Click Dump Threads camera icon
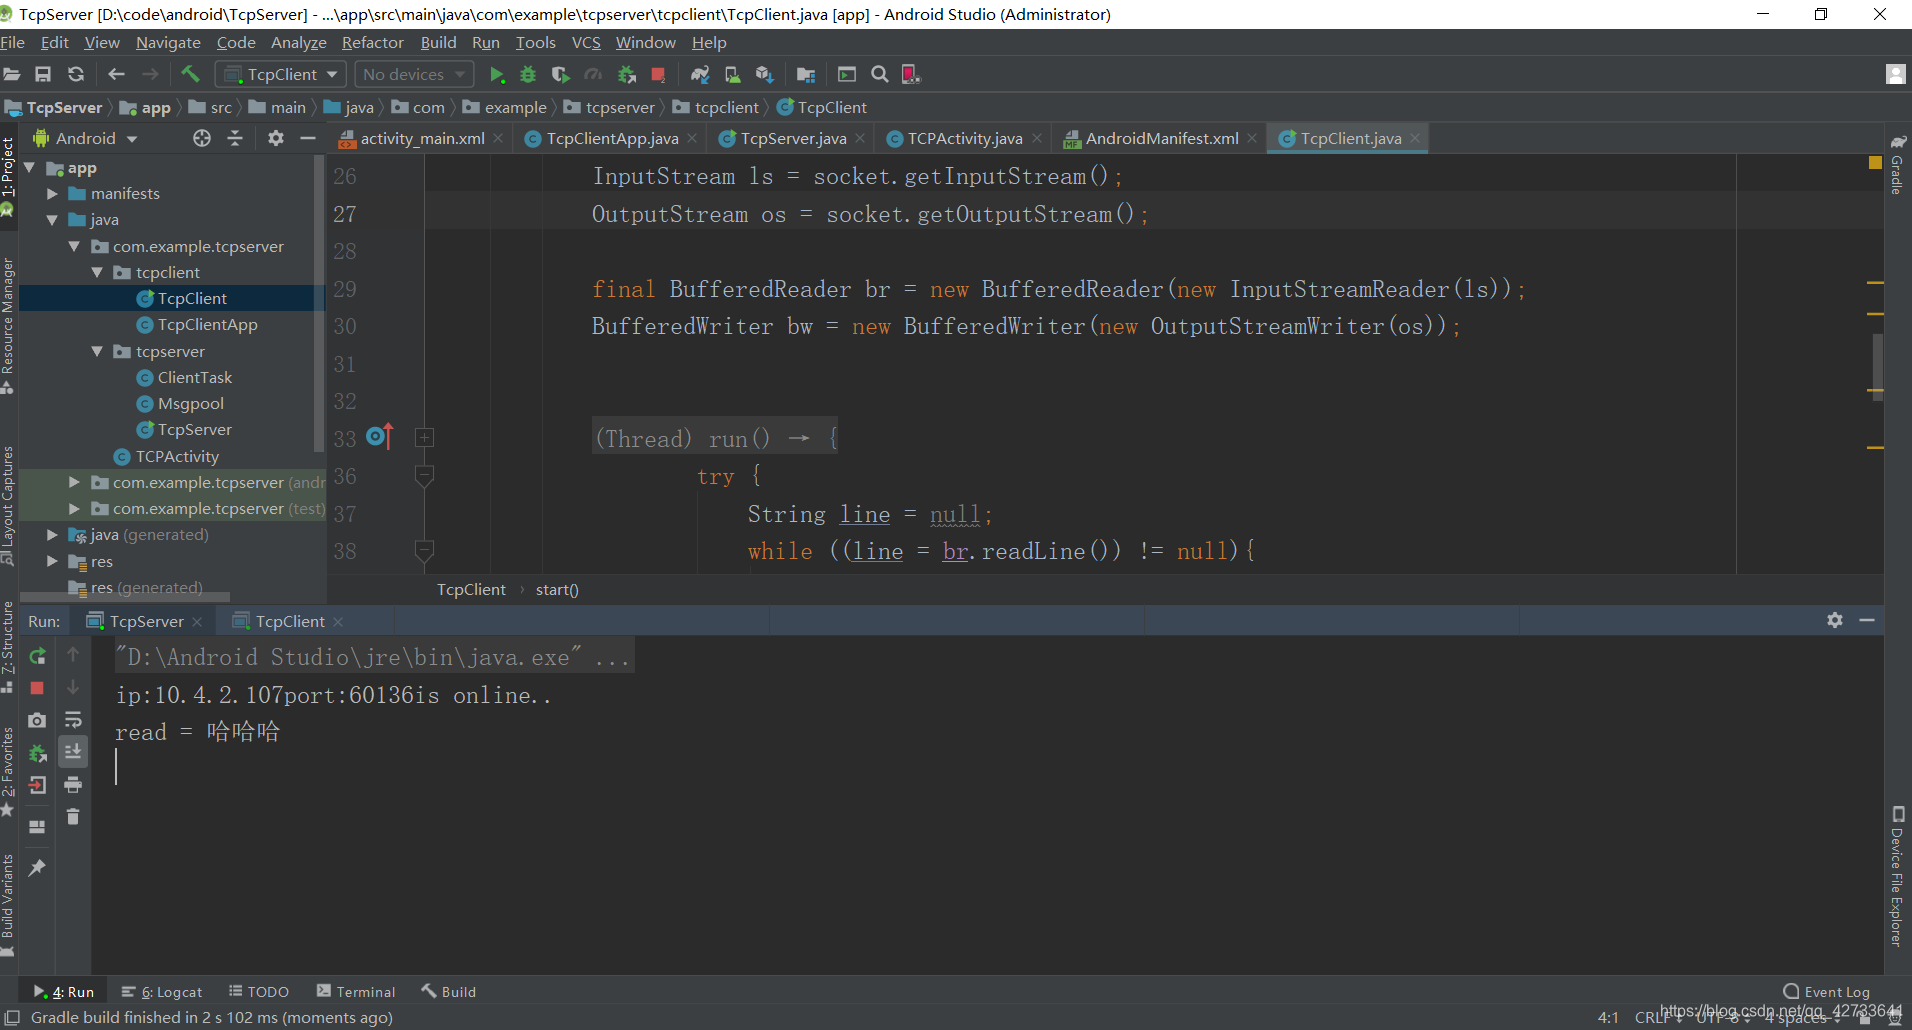This screenshot has width=1912, height=1030. (x=37, y=720)
